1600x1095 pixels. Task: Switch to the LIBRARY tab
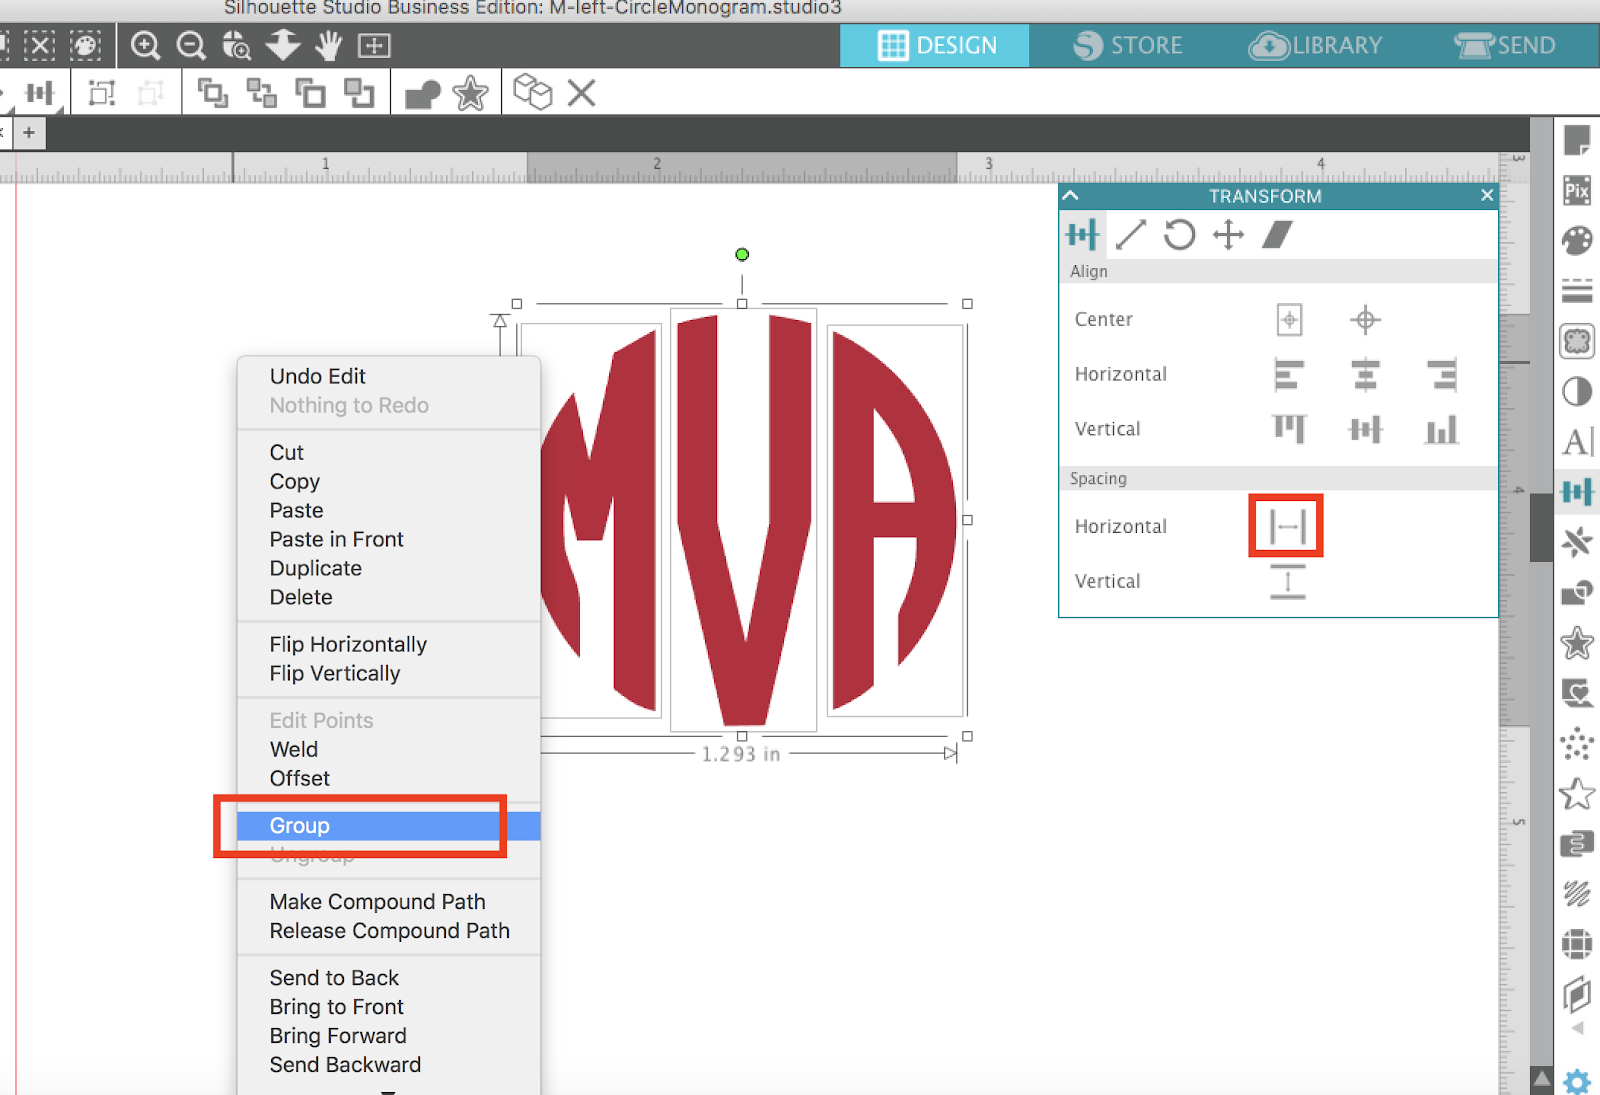(1315, 45)
